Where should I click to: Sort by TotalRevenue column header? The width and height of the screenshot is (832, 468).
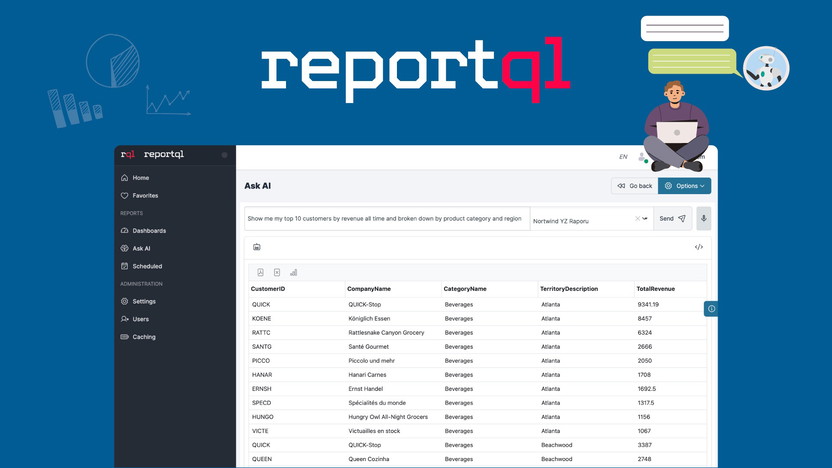point(655,289)
